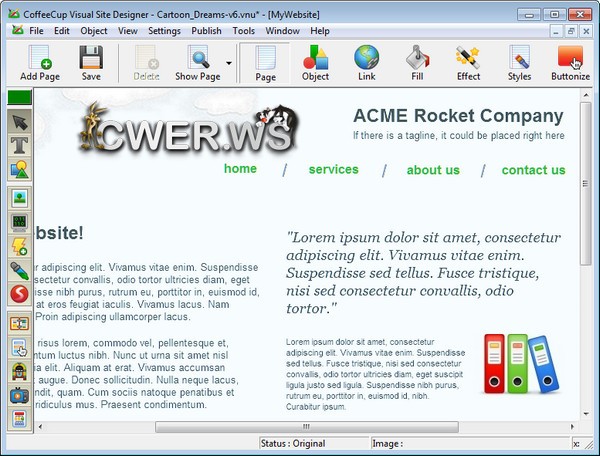This screenshot has width=600, height=456.
Task: Expand the Show Page dropdown arrow
Action: 229,64
